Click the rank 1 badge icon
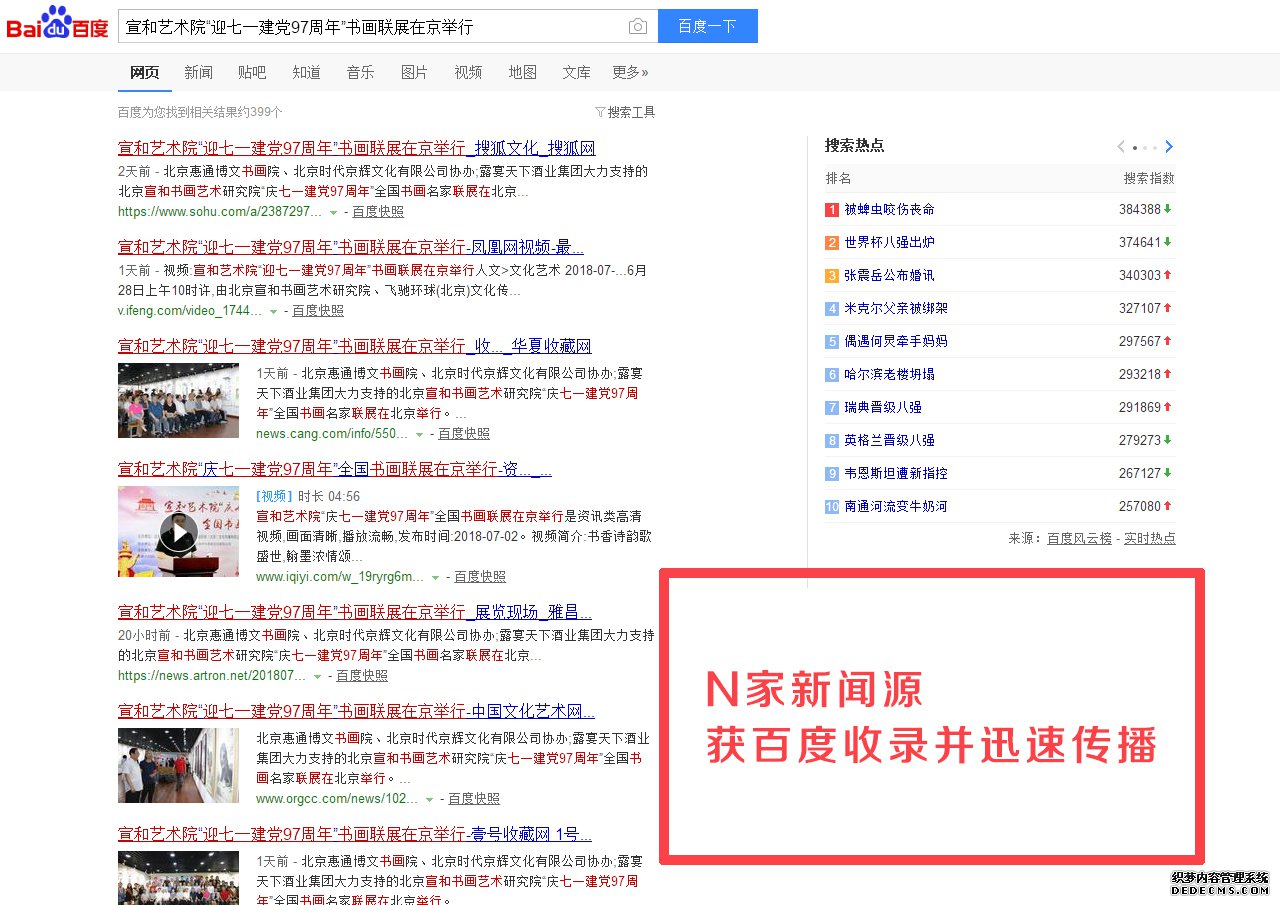 pyautogui.click(x=832, y=209)
